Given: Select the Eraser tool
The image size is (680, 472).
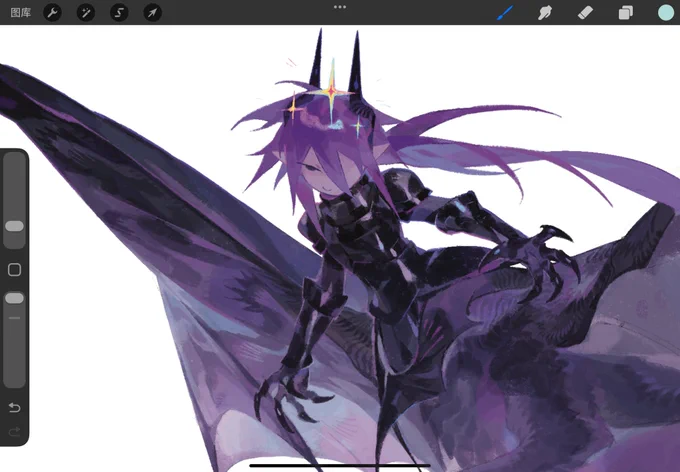Looking at the screenshot, I should click(585, 13).
